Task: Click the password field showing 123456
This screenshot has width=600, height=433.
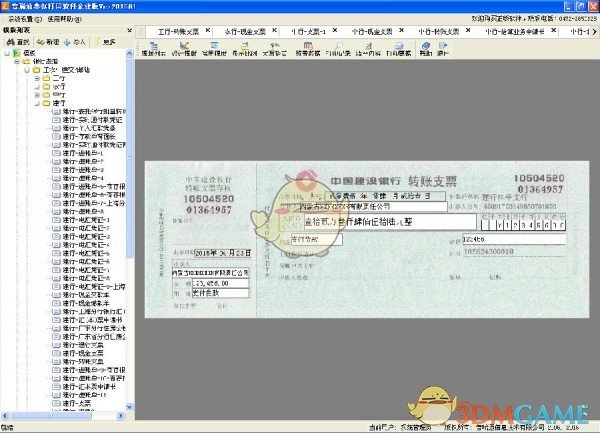Action: click(x=514, y=239)
